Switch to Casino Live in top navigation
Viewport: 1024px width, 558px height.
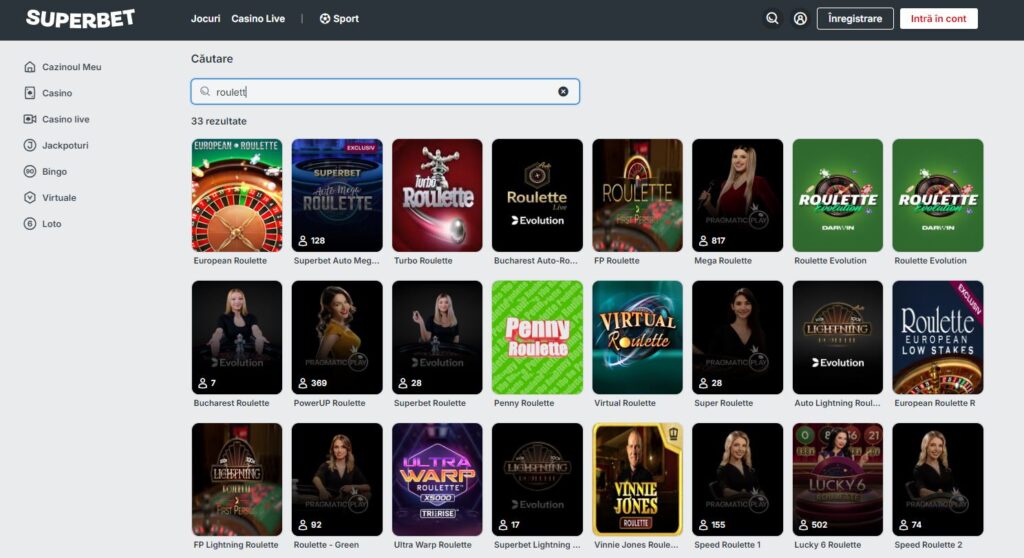(x=258, y=19)
